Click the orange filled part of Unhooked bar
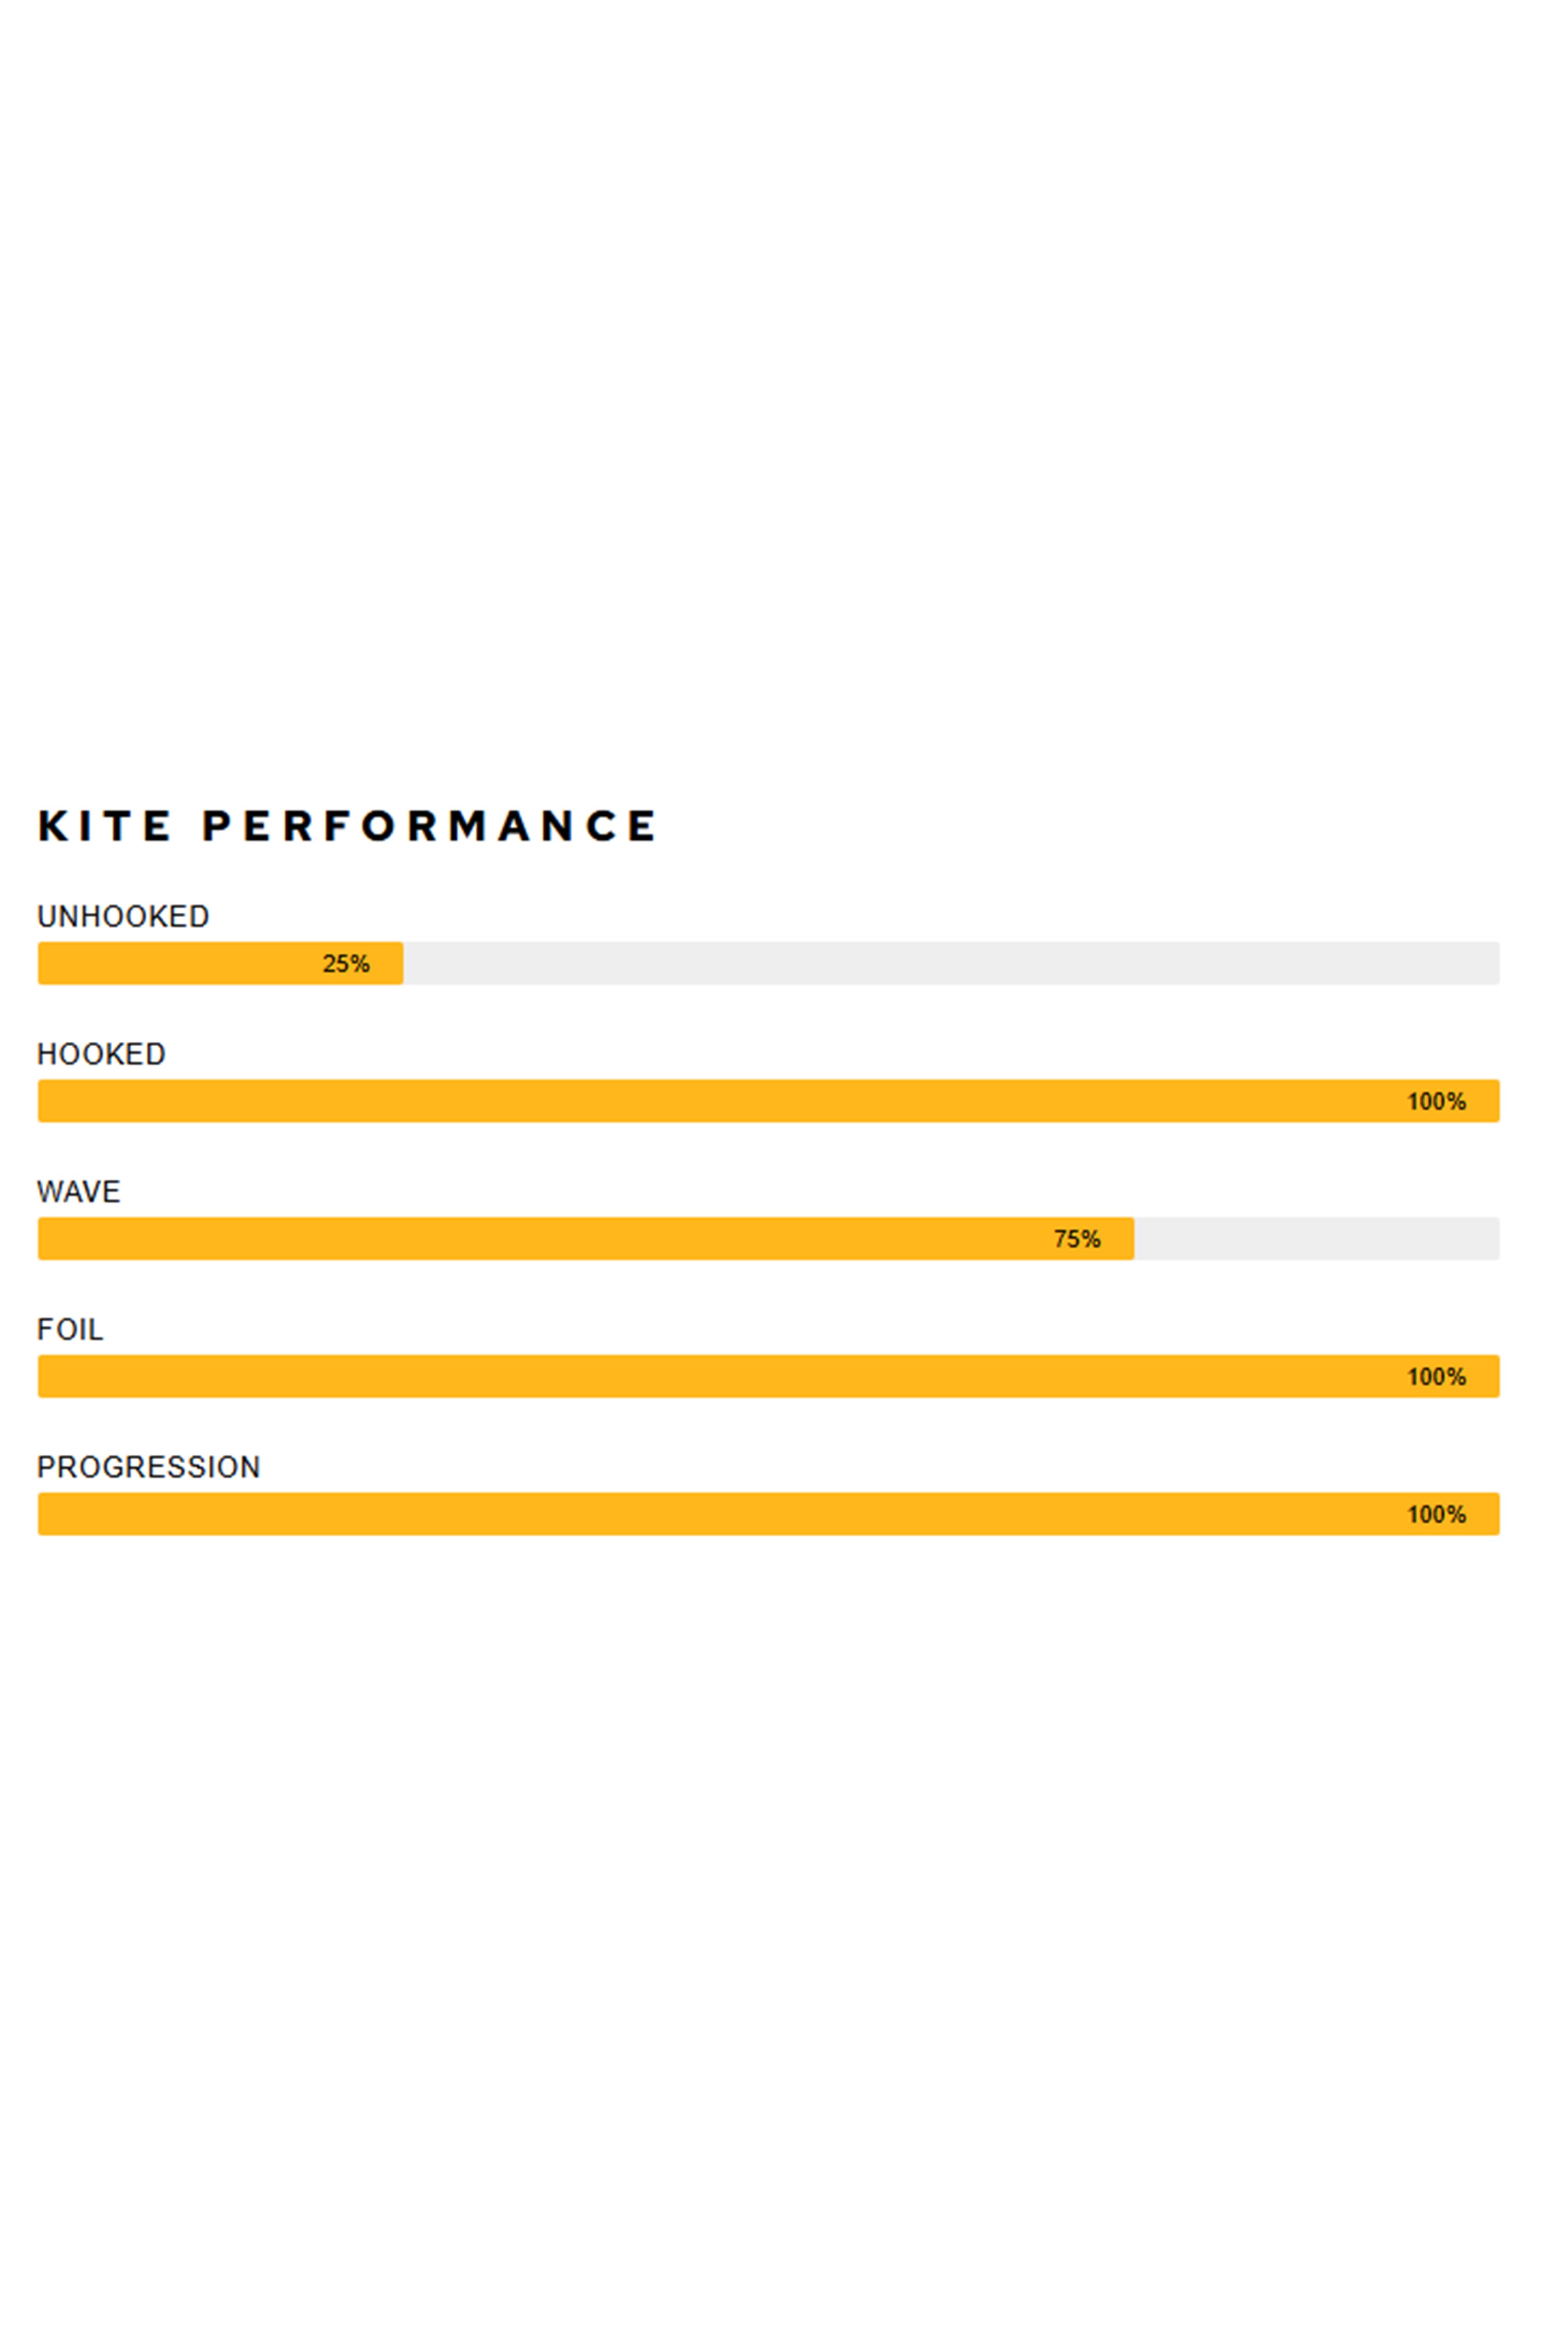The height and width of the screenshot is (2352, 1568). click(x=180, y=963)
